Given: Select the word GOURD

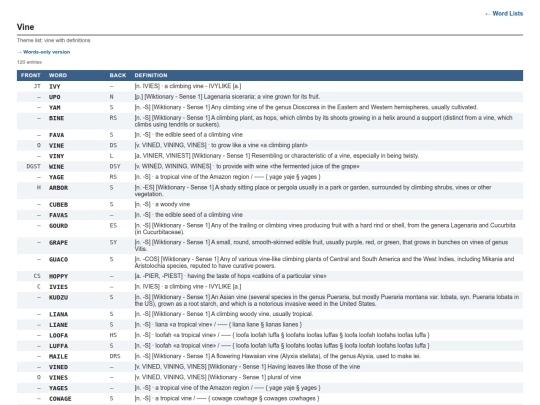Looking at the screenshot, I should tap(58, 226).
